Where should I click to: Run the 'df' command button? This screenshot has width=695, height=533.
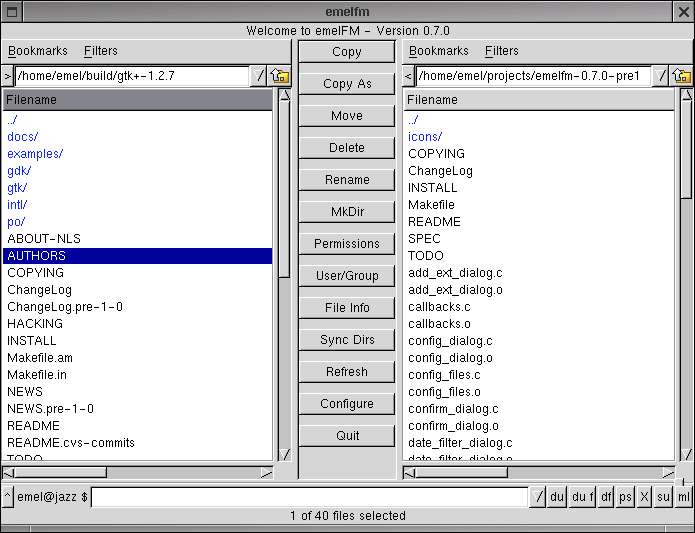click(606, 497)
